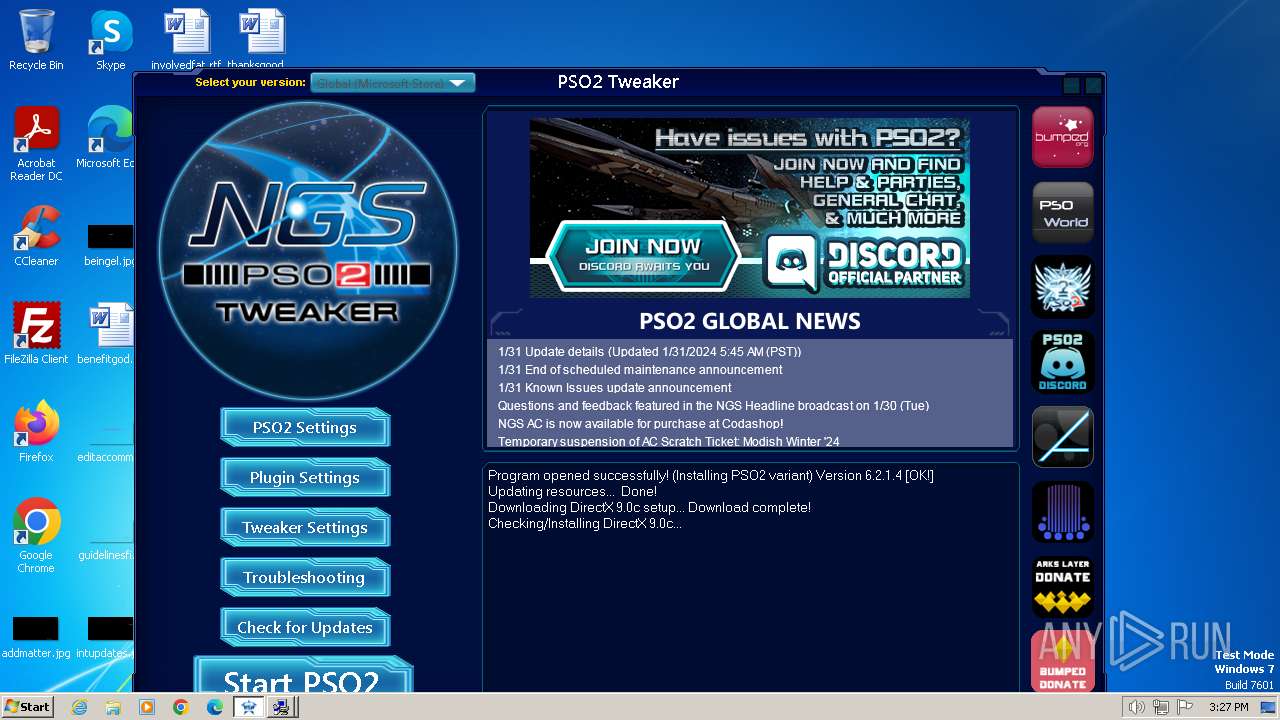Open the media player taskbar icon

point(147,707)
